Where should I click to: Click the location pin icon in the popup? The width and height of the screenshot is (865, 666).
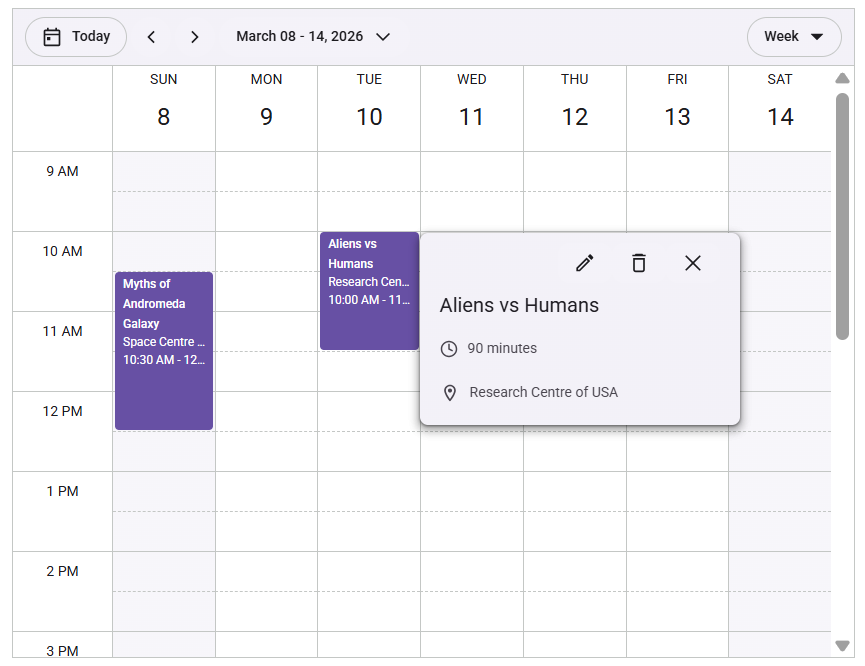click(449, 392)
